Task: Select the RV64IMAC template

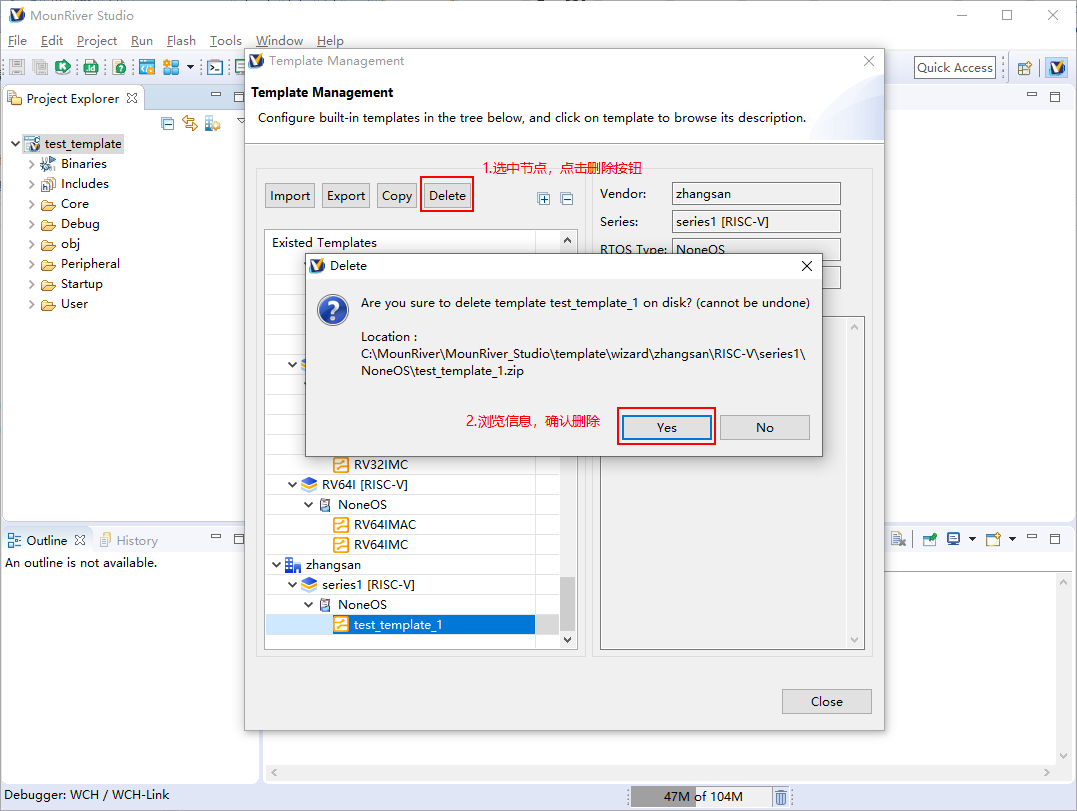Action: (x=385, y=525)
